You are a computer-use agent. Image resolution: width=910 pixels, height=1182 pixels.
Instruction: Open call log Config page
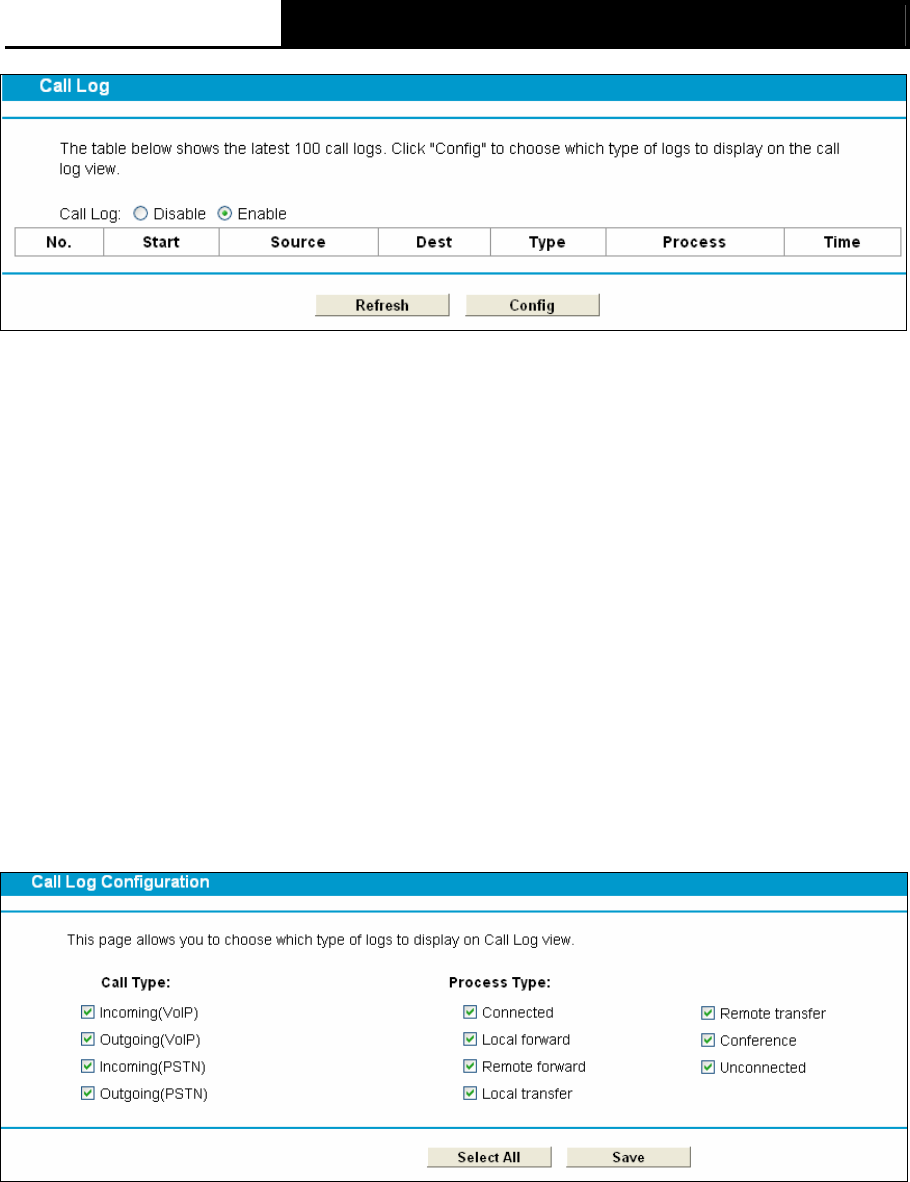pos(532,305)
